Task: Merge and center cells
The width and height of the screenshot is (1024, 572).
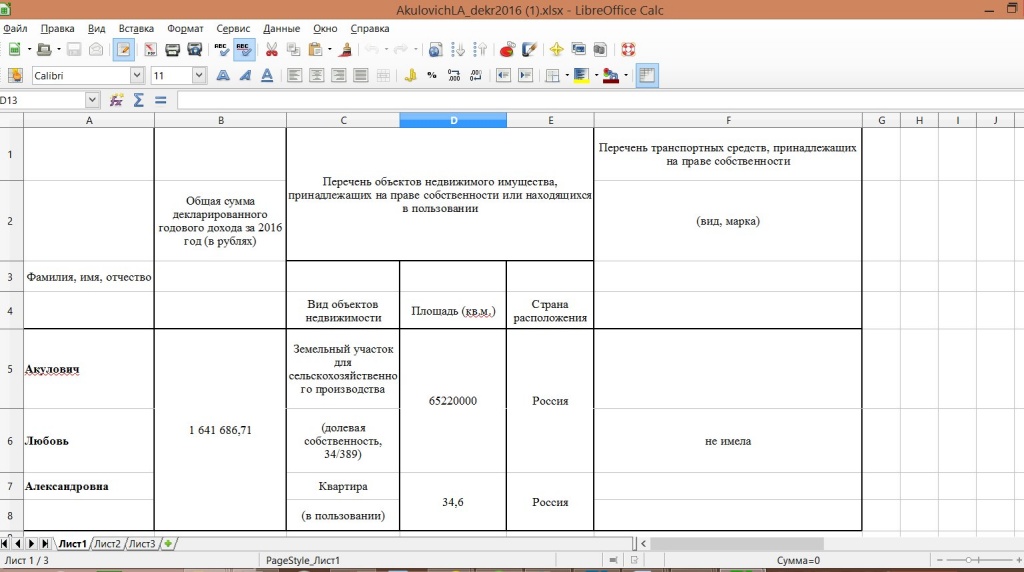Action: point(383,76)
